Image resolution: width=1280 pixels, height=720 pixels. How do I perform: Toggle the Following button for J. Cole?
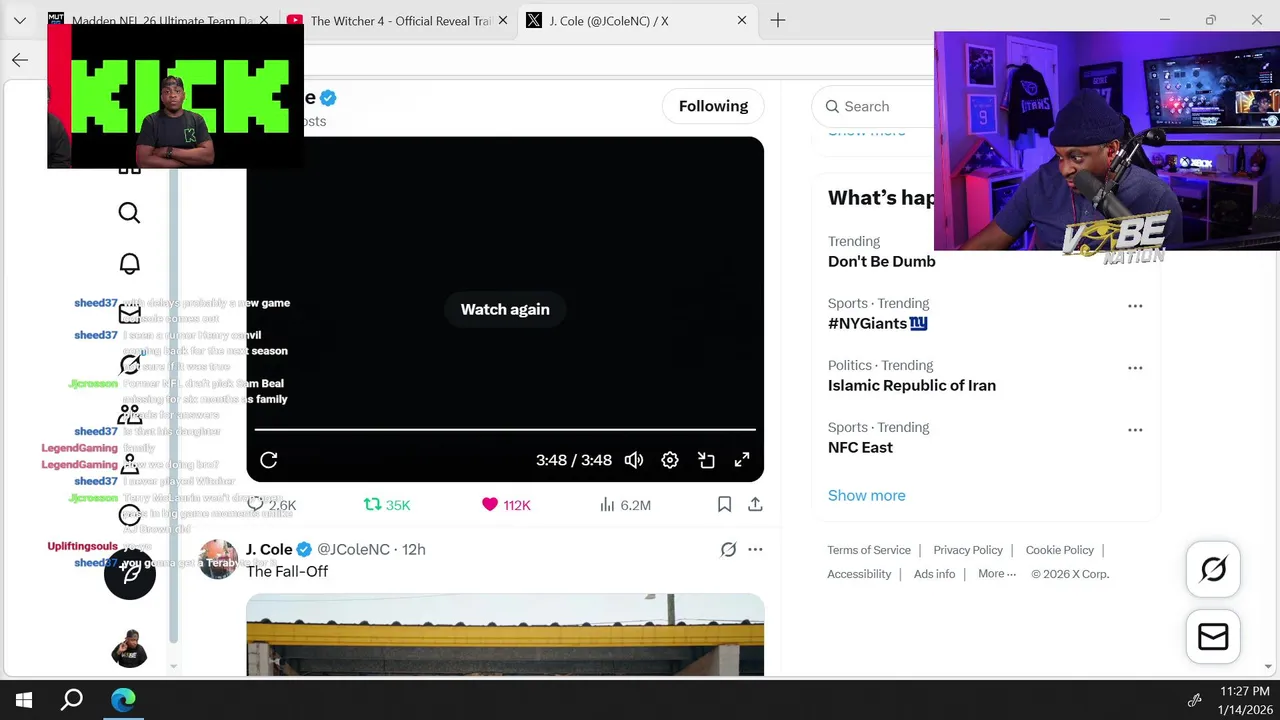[x=713, y=106]
